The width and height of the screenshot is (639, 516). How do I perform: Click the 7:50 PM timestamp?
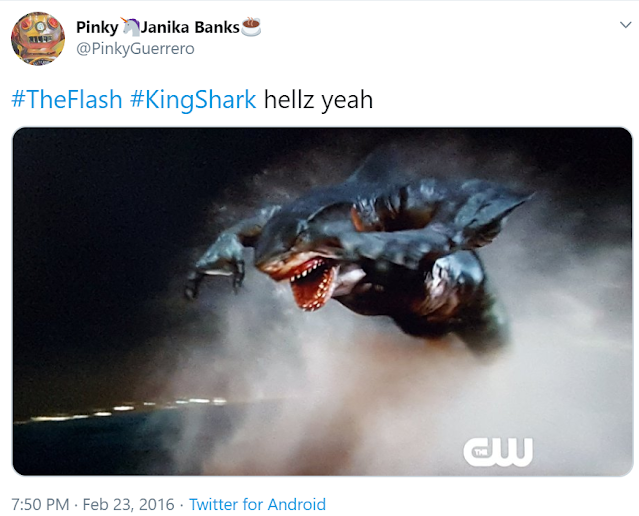click(x=40, y=505)
